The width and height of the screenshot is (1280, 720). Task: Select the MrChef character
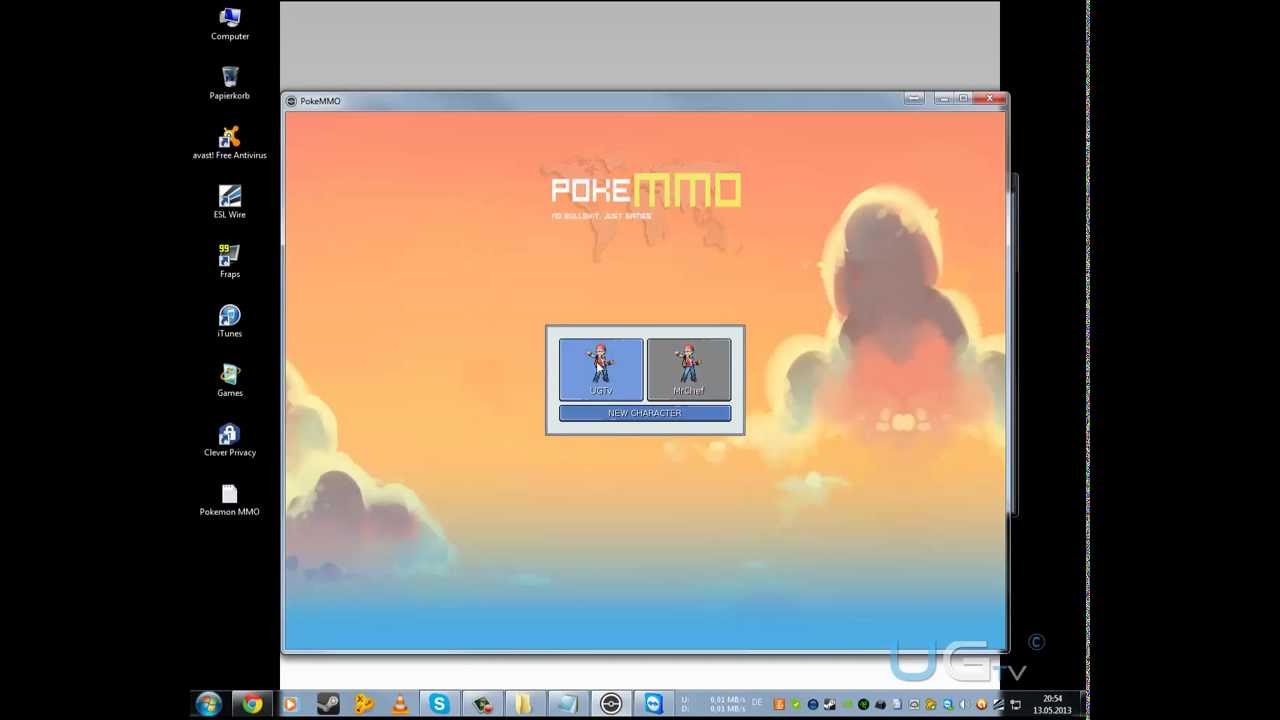[689, 369]
